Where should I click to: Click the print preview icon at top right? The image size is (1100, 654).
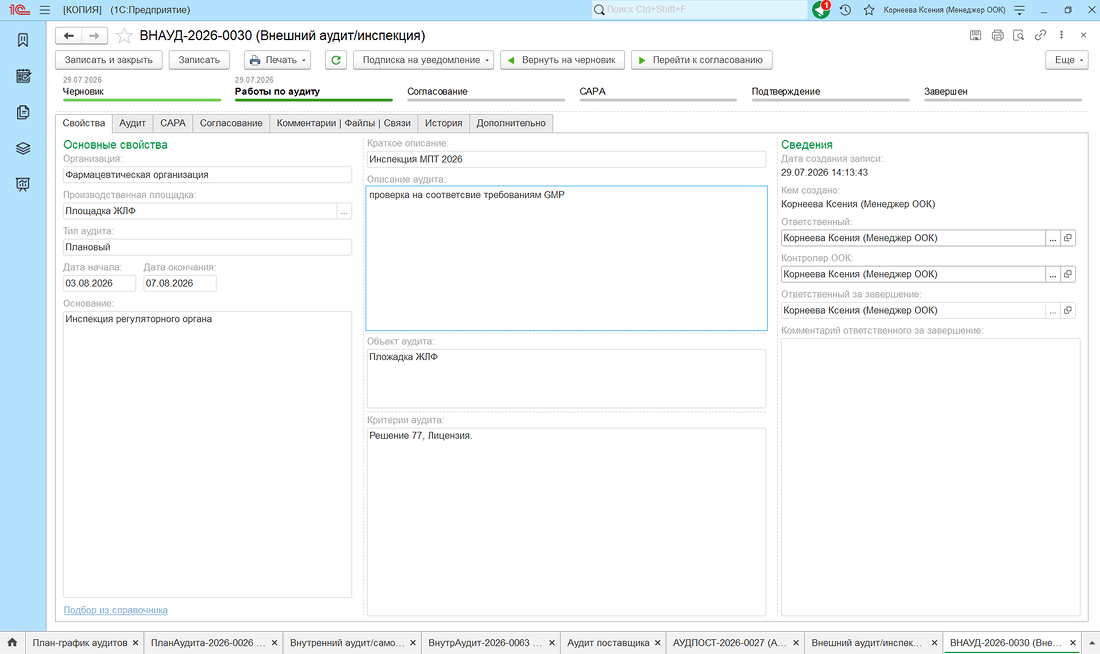click(x=1019, y=35)
